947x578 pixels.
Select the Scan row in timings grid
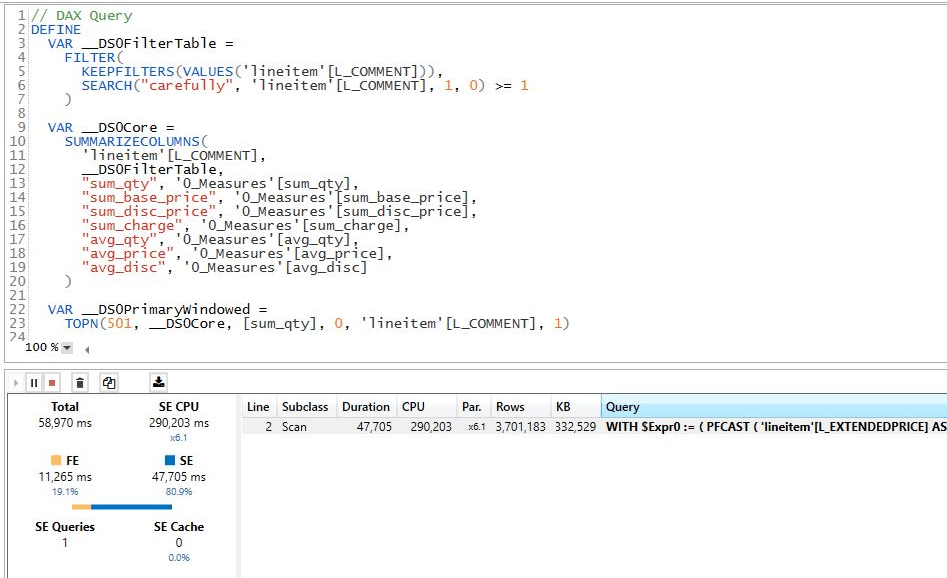point(294,427)
